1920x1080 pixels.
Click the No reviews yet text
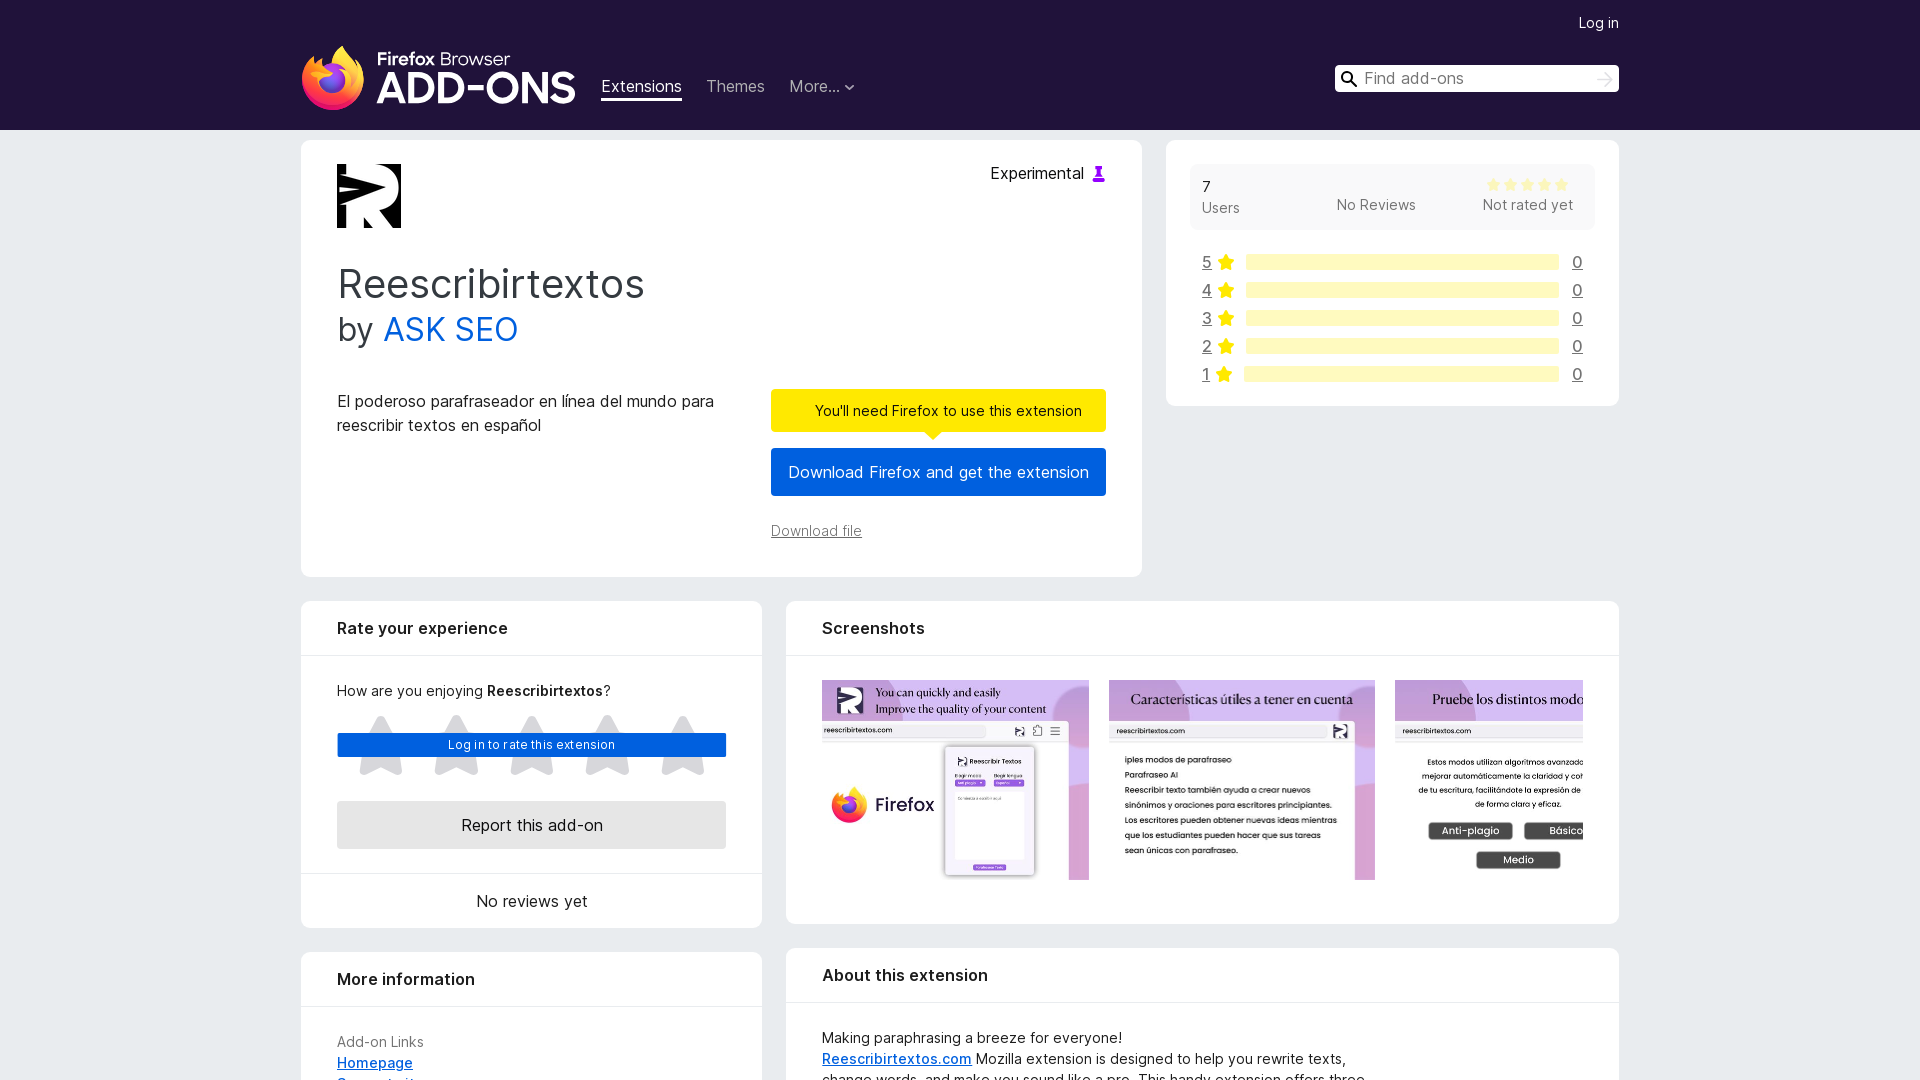531,901
